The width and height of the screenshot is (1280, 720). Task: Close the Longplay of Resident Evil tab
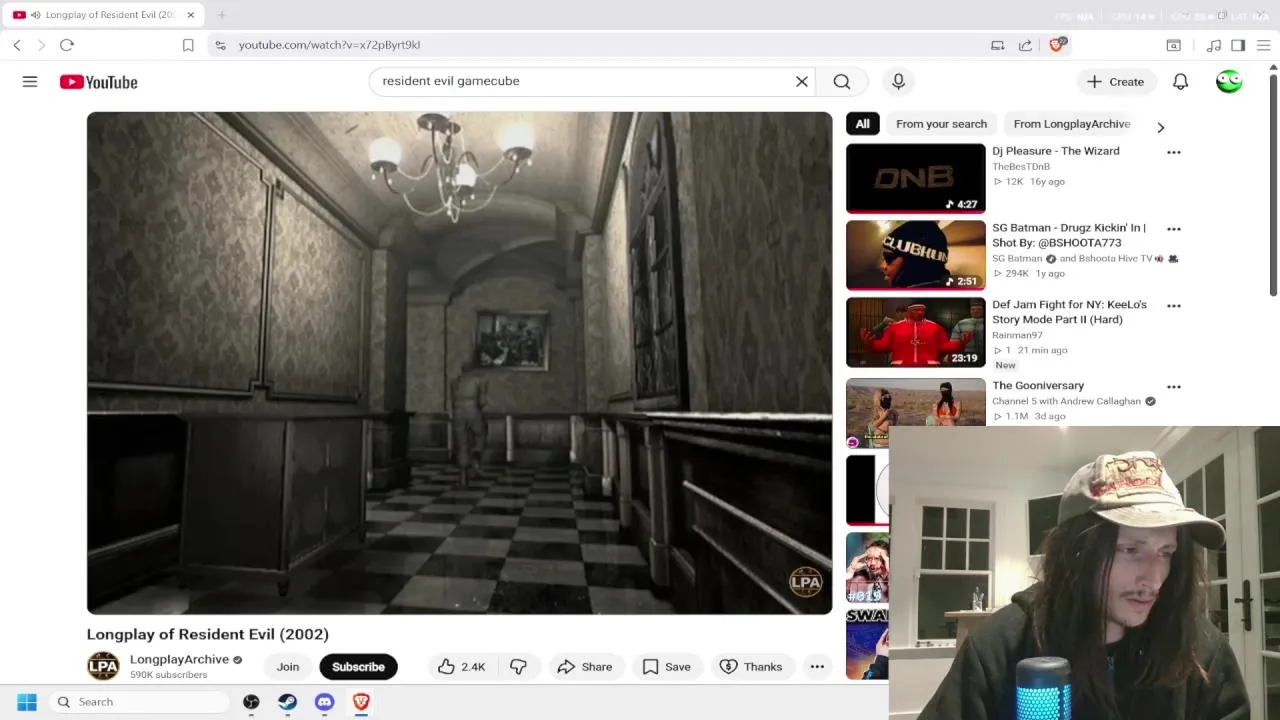[x=190, y=15]
